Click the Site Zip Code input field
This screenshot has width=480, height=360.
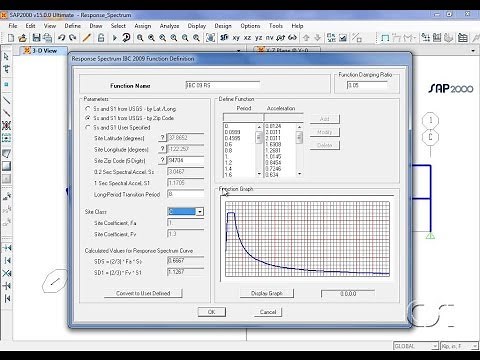(186, 160)
